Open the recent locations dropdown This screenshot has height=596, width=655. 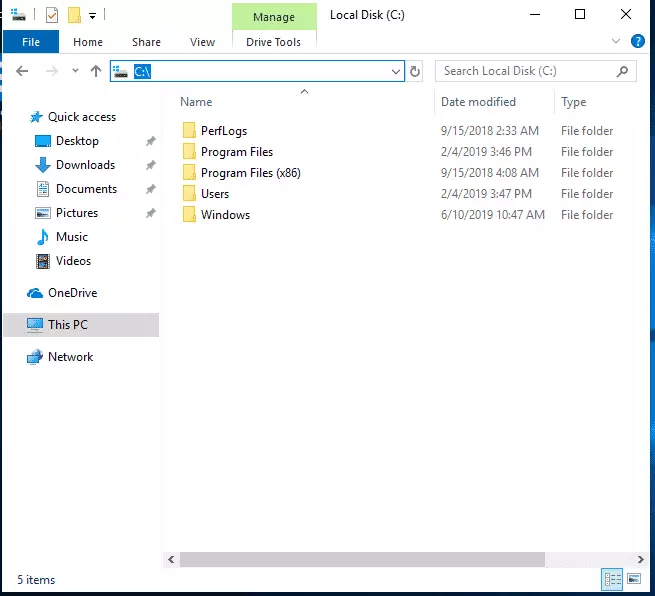point(75,71)
